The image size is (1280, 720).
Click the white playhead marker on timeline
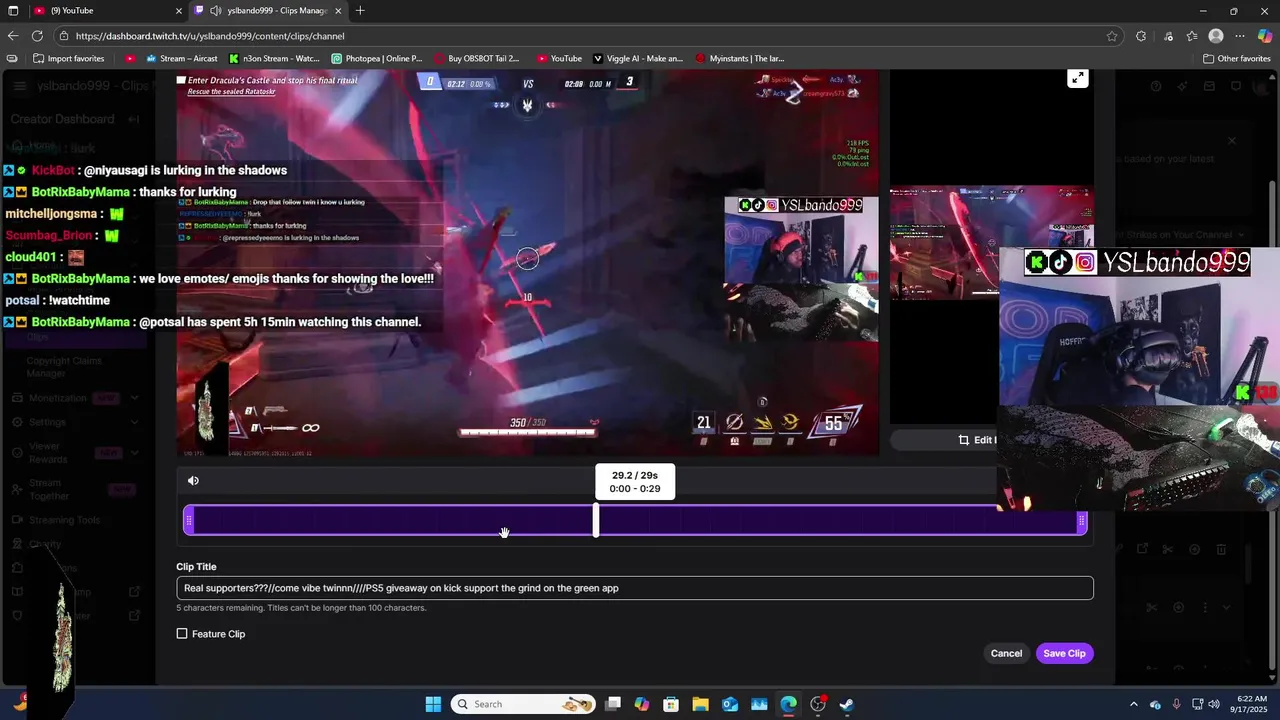pos(596,520)
